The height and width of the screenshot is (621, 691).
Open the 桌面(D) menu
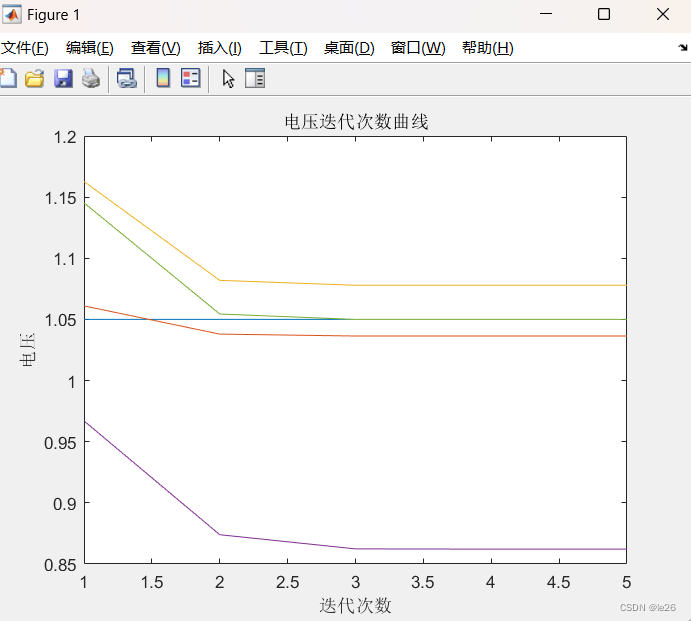(x=349, y=48)
